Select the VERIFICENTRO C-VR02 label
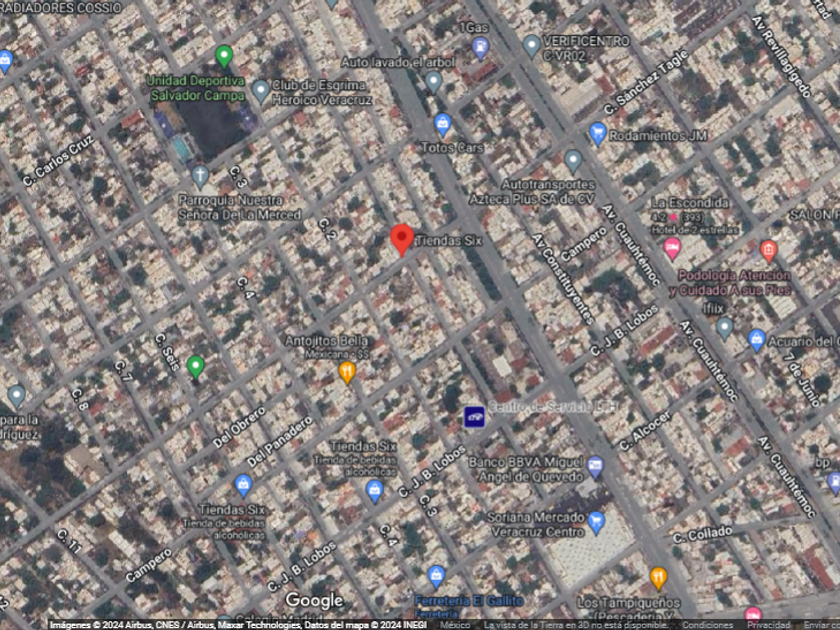 point(586,48)
